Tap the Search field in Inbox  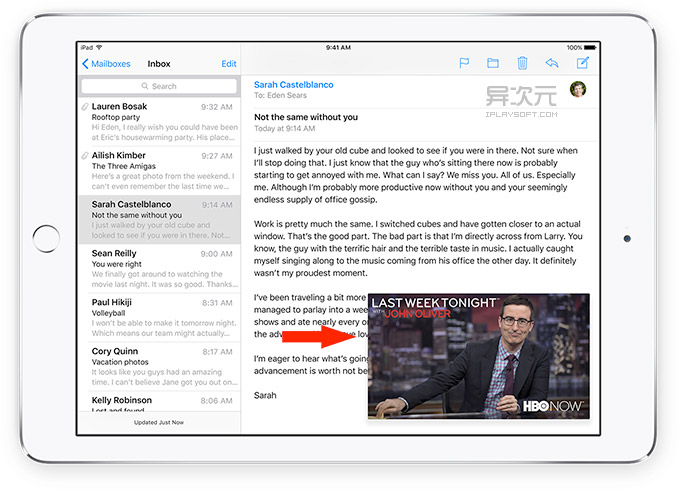pyautogui.click(x=160, y=87)
